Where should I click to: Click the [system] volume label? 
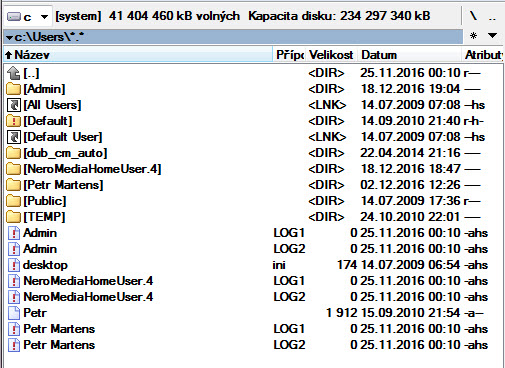click(78, 16)
